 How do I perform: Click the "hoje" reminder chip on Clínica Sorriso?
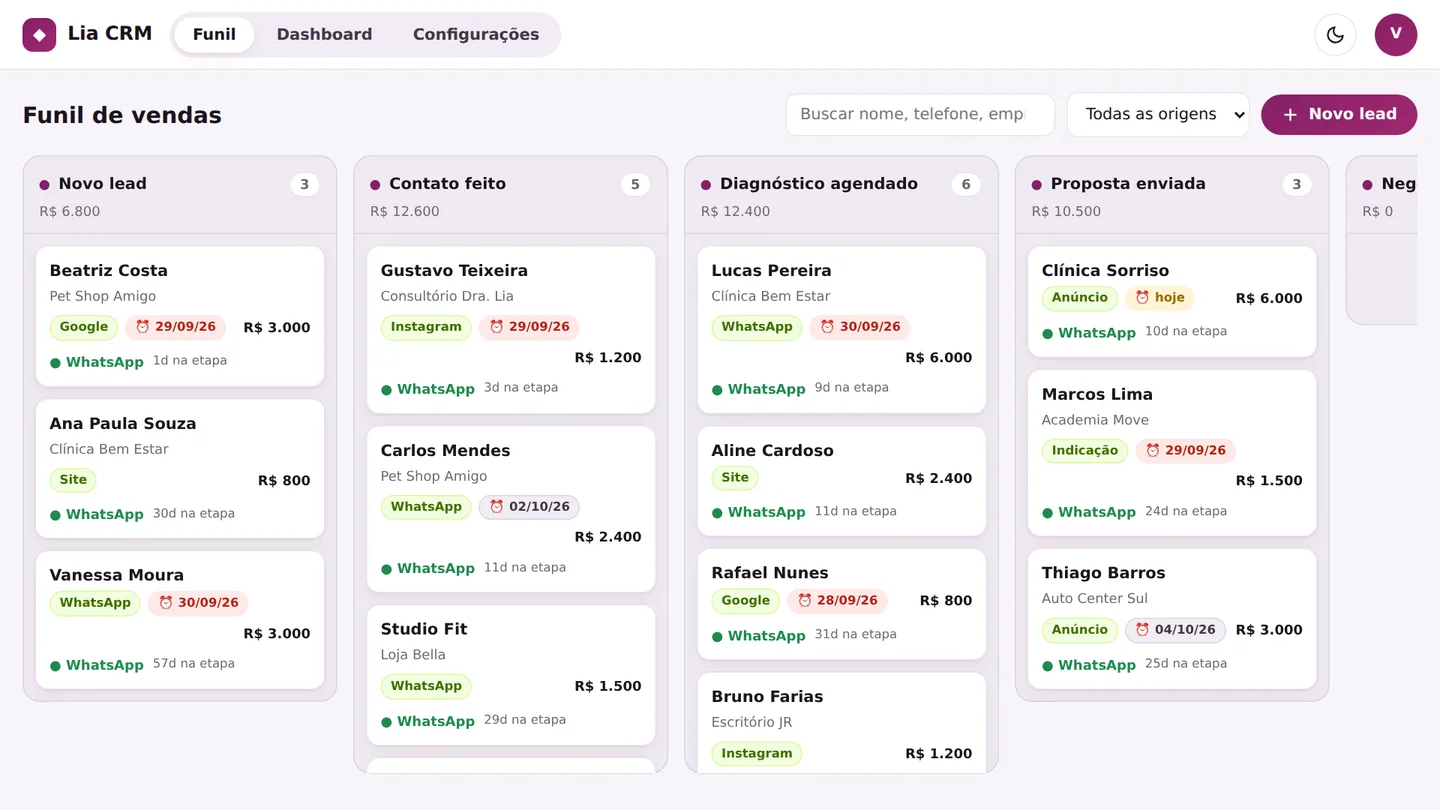(1160, 298)
